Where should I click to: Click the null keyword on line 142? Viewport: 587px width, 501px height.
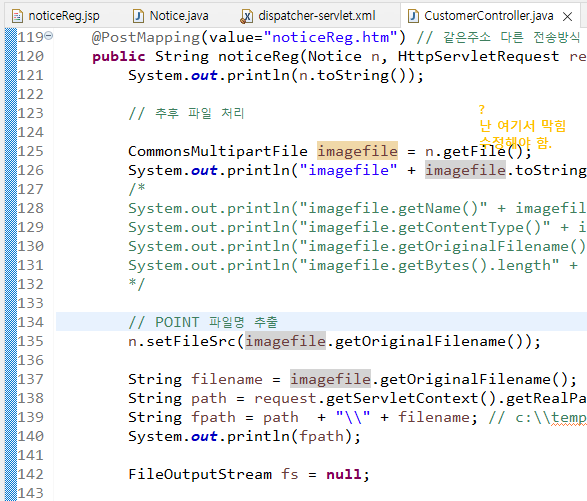pyautogui.click(x=344, y=474)
